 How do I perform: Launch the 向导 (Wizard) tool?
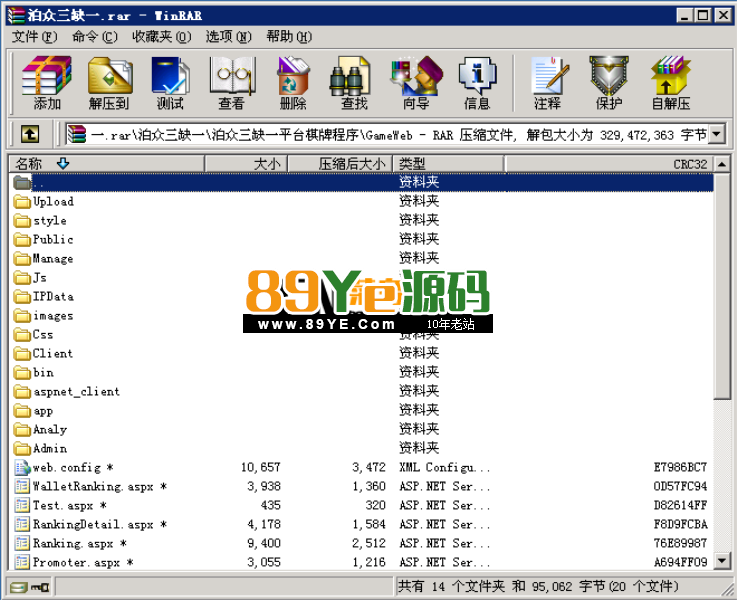click(416, 83)
